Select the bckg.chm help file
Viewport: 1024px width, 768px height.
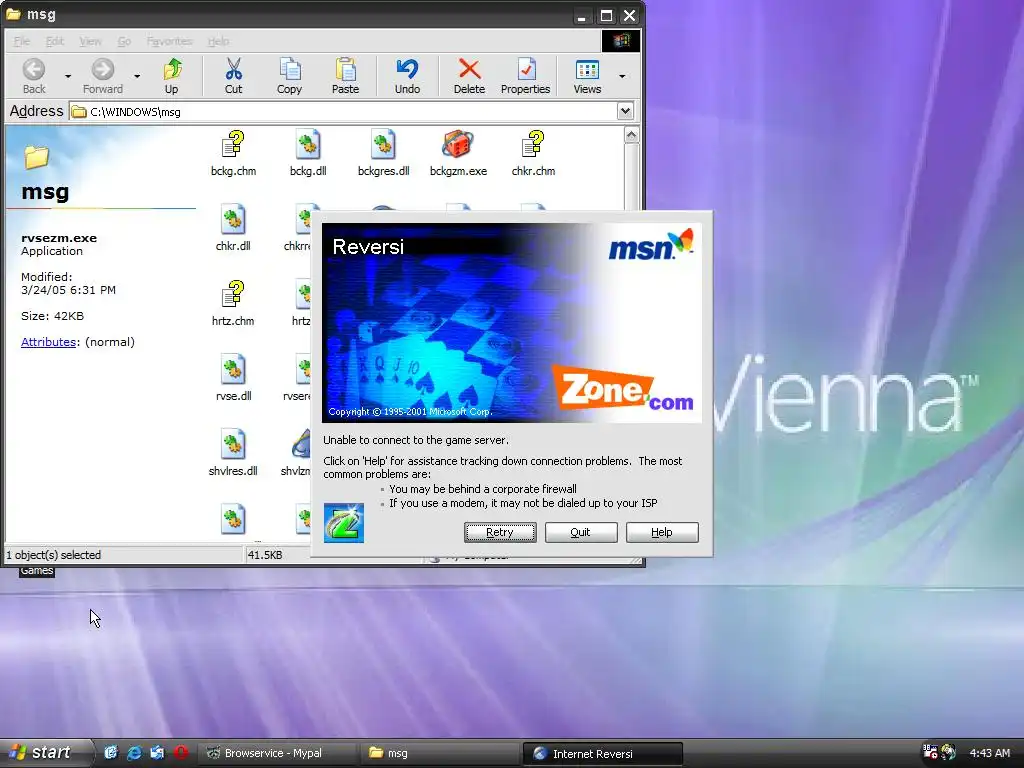pyautogui.click(x=233, y=154)
